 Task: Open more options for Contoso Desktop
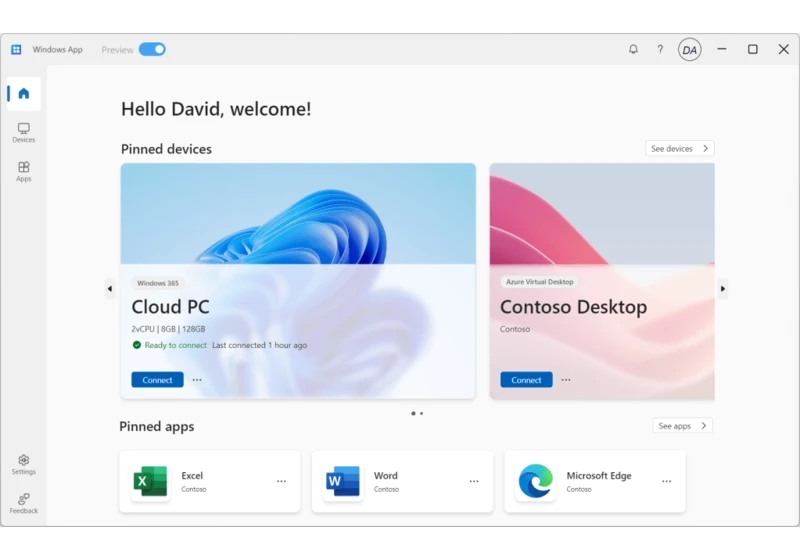pos(566,380)
